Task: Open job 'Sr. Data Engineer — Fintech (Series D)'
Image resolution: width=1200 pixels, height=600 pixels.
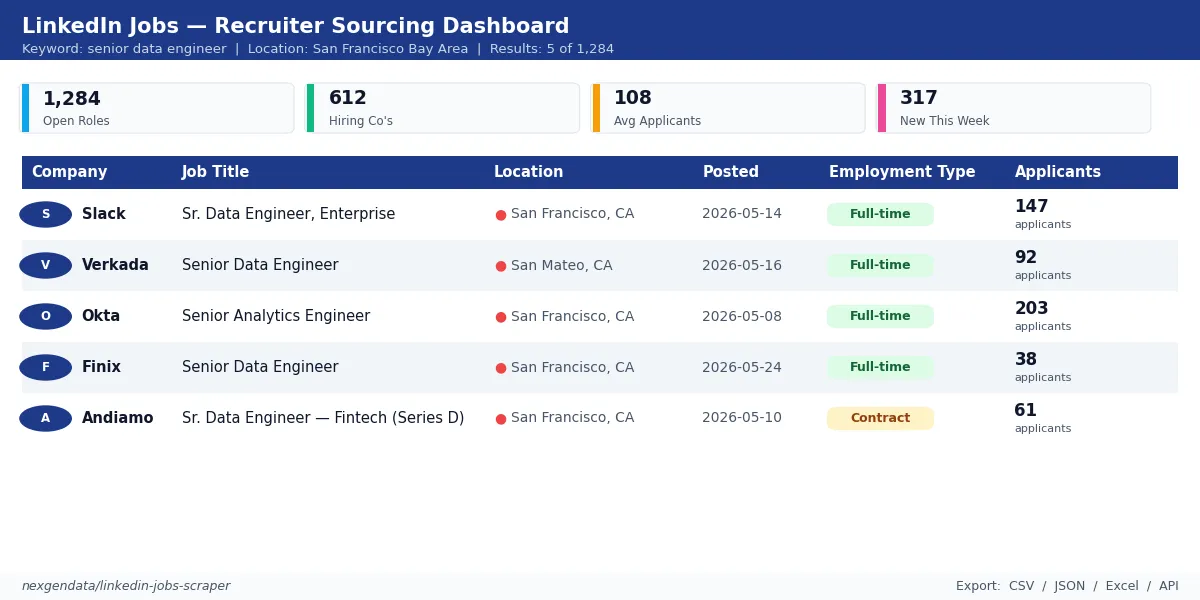Action: 323,419
